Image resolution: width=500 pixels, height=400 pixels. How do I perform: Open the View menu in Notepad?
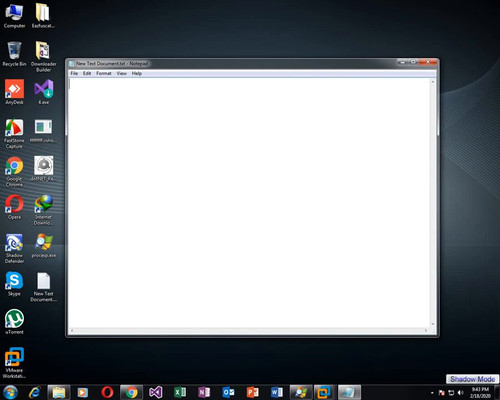click(121, 73)
